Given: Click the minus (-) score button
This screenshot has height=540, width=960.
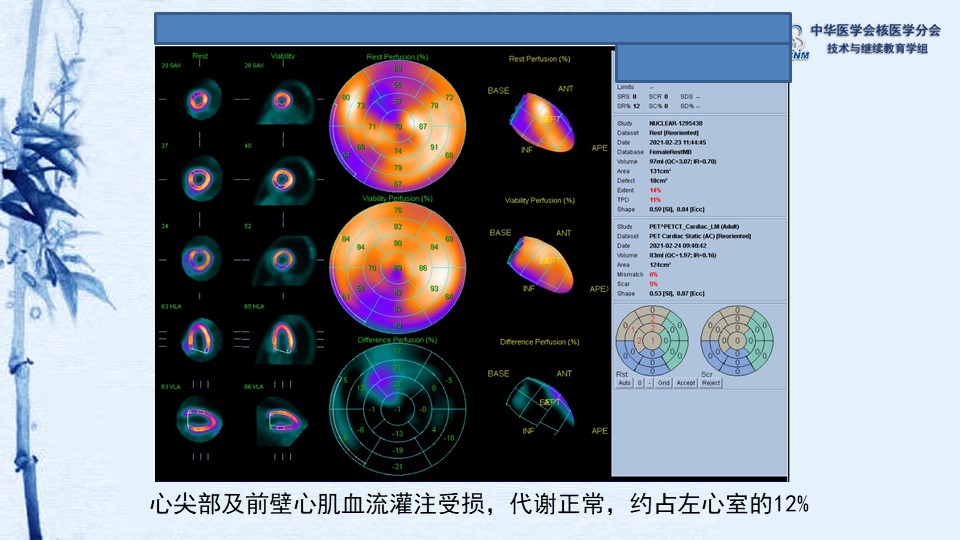Looking at the screenshot, I should point(650,383).
